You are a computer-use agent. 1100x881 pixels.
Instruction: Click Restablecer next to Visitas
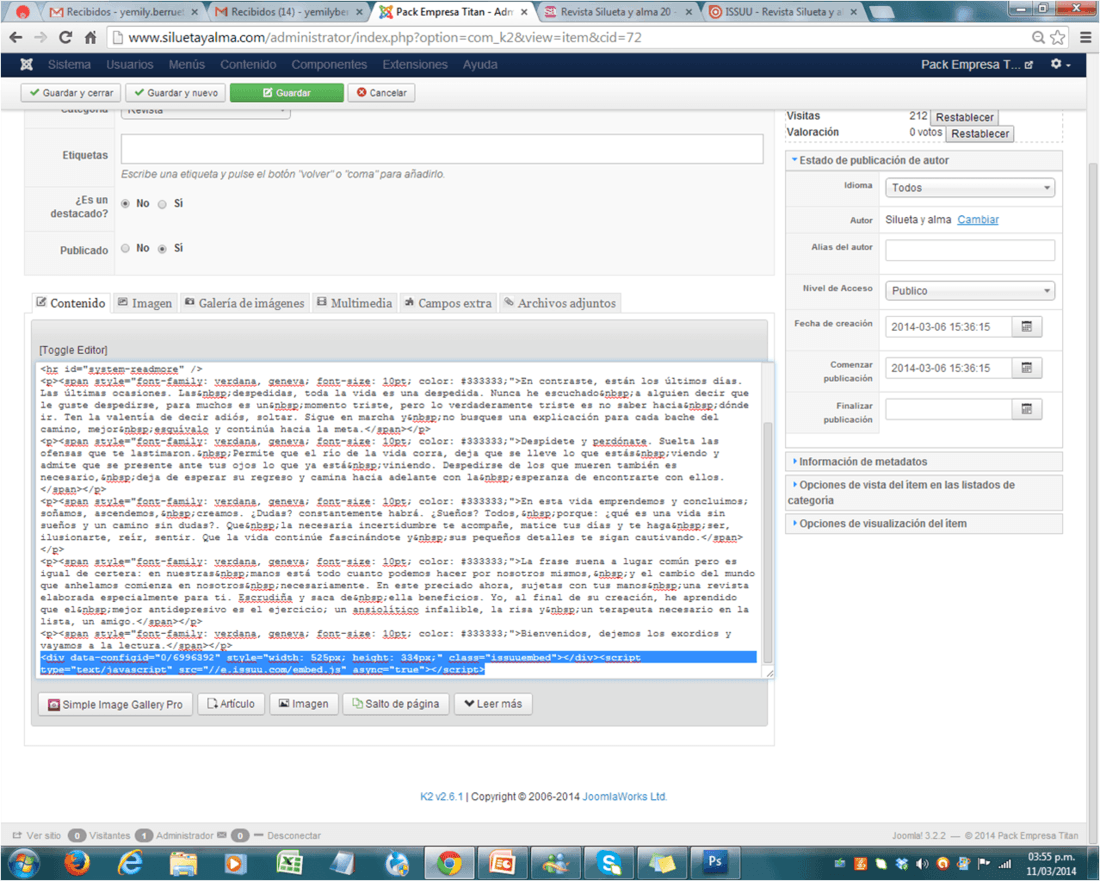965,117
